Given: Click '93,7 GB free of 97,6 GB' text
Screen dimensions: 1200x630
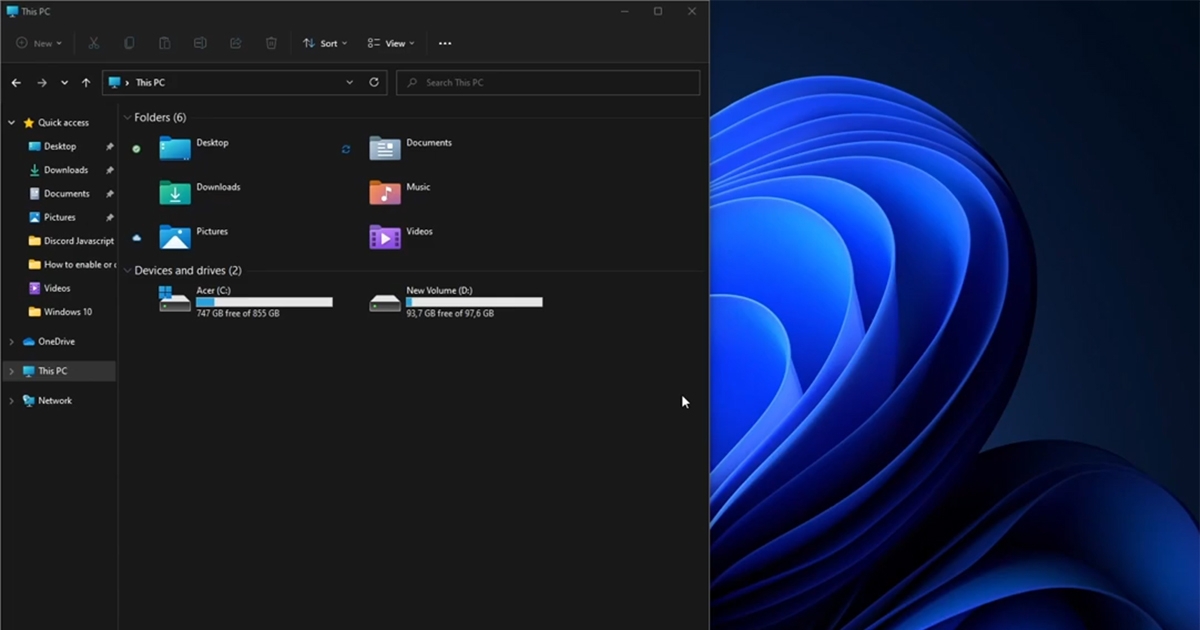Looking at the screenshot, I should [450, 314].
